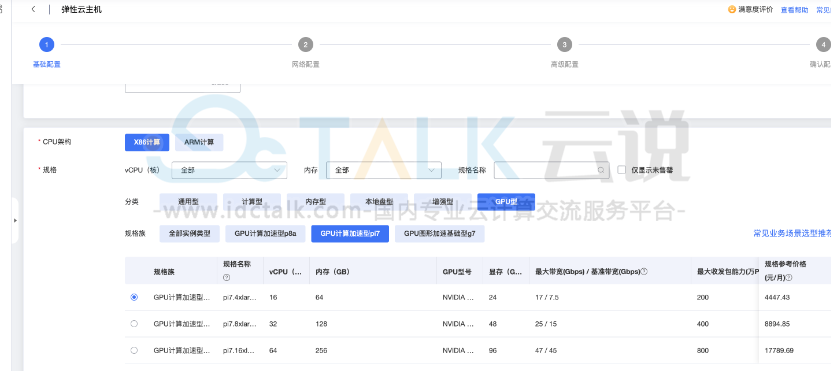Click price cell 8894.85
Screen dimensions: 831x371
coord(777,324)
